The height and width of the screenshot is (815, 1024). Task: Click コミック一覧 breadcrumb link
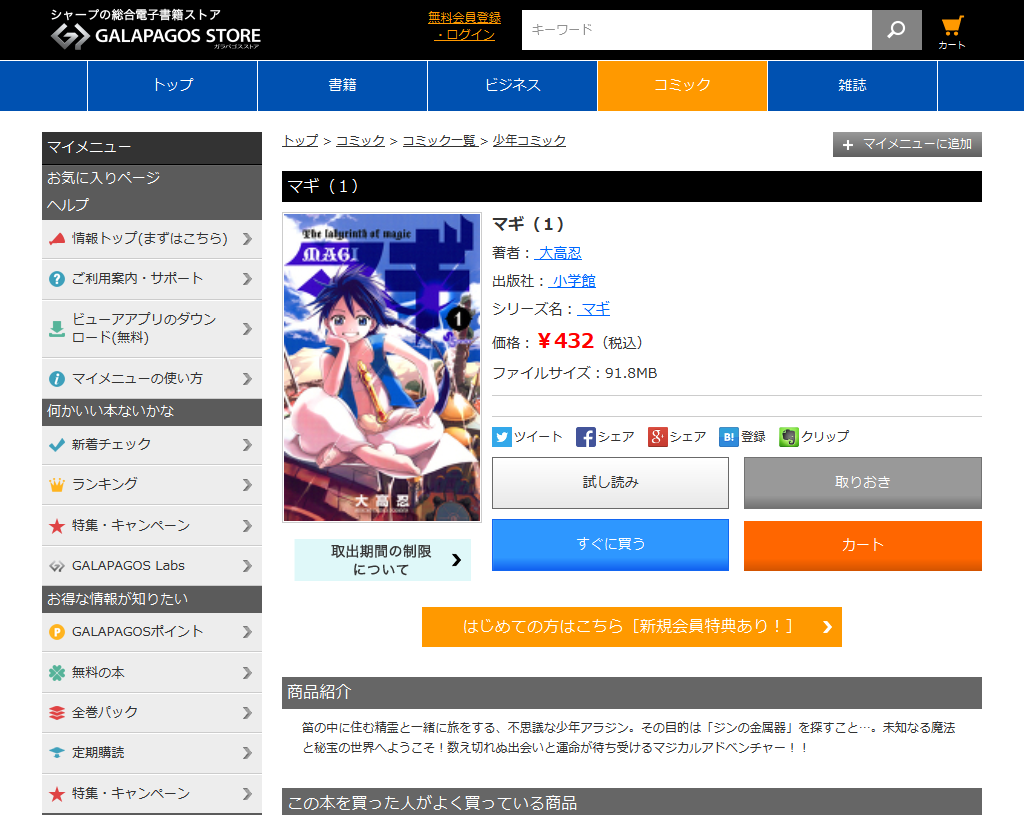440,140
